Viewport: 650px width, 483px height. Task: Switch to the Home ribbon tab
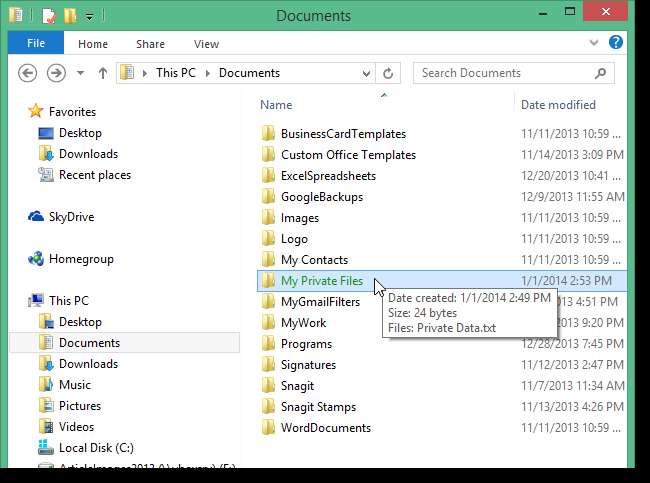pos(93,44)
